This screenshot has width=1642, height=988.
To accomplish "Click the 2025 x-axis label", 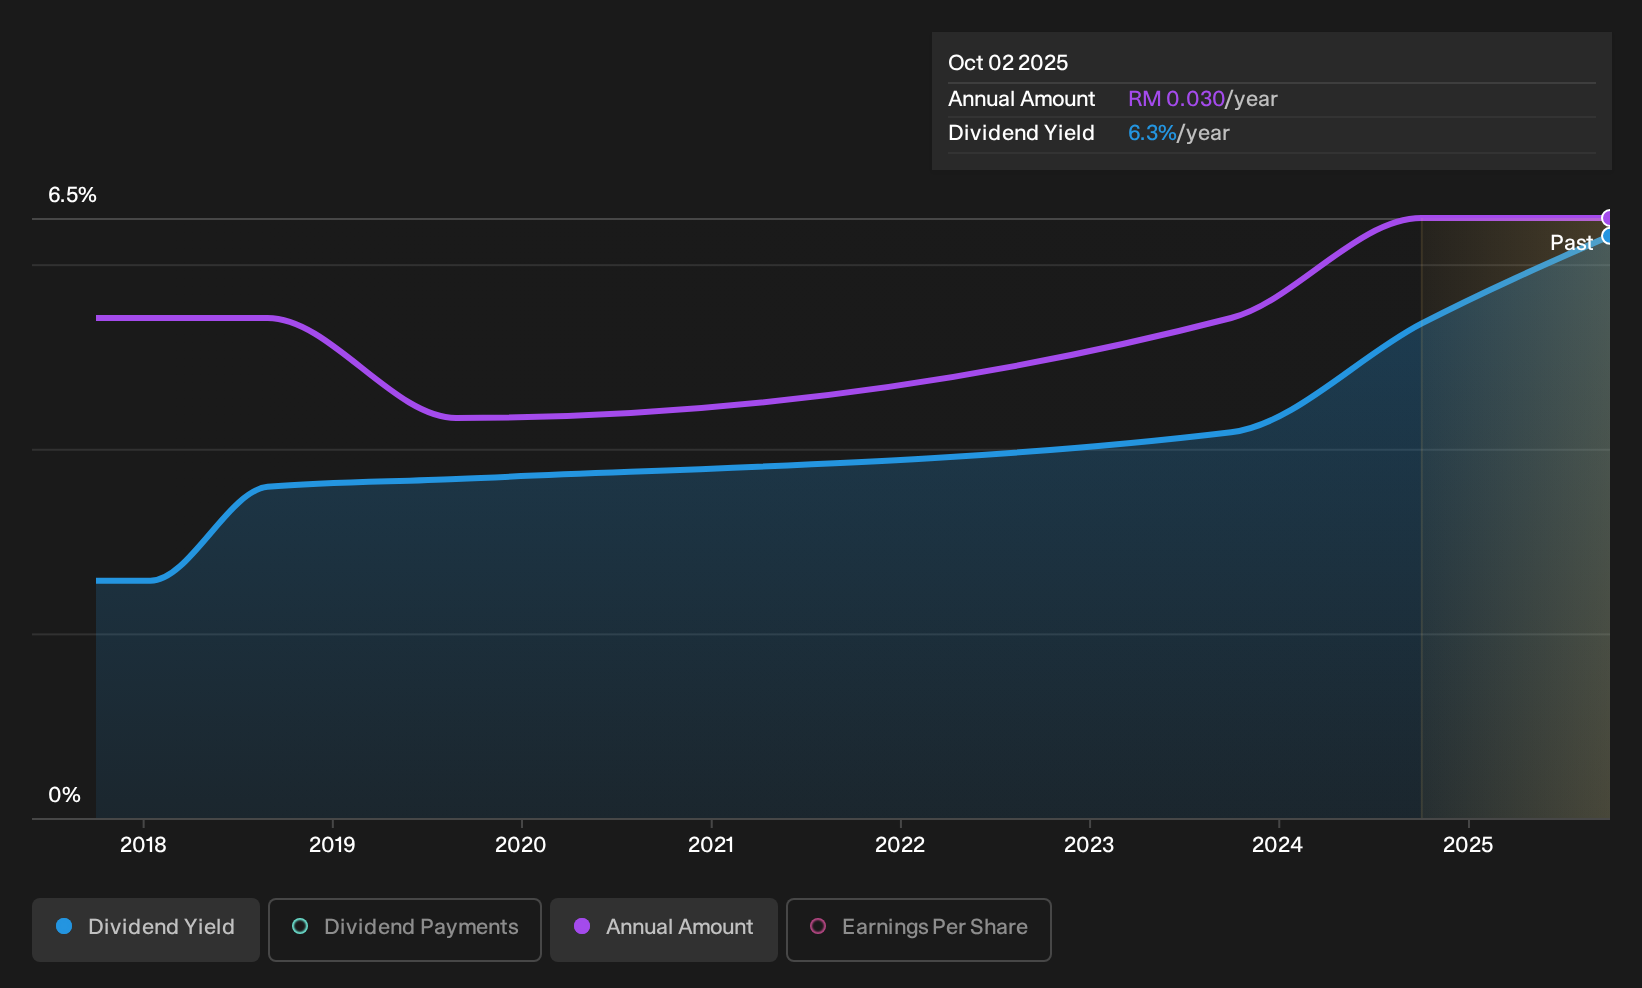I will tap(1468, 845).
